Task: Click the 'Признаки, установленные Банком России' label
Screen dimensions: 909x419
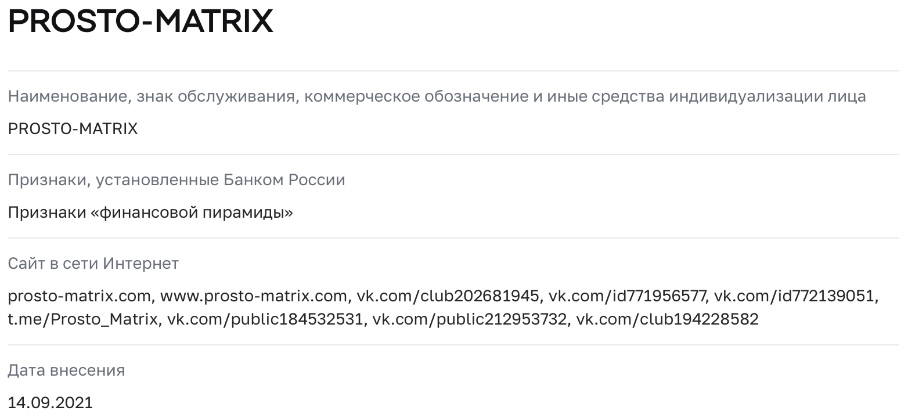Action: [176, 181]
